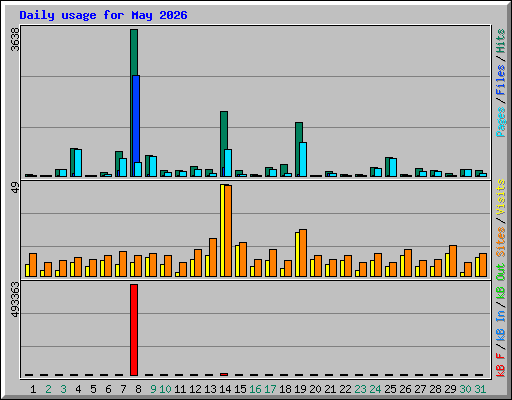Click the green 'Hits' legend label
The image size is (512, 400).
point(501,41)
